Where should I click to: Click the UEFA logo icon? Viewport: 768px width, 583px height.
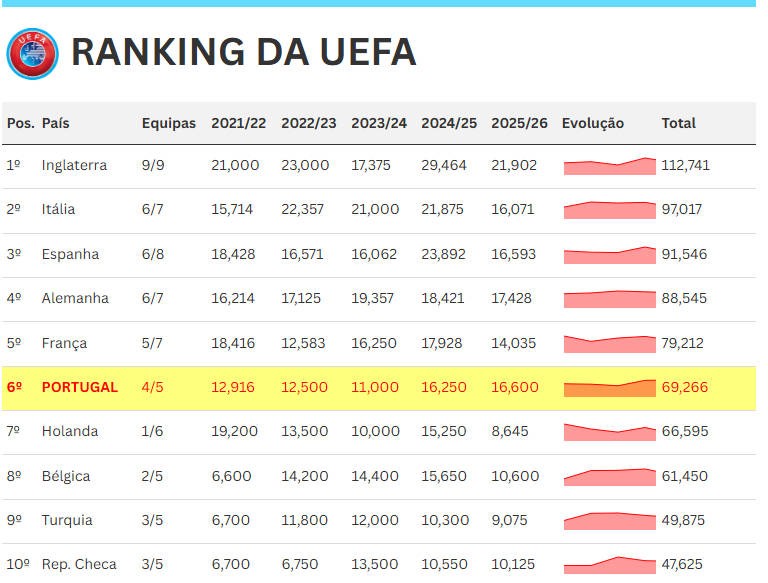tap(32, 53)
